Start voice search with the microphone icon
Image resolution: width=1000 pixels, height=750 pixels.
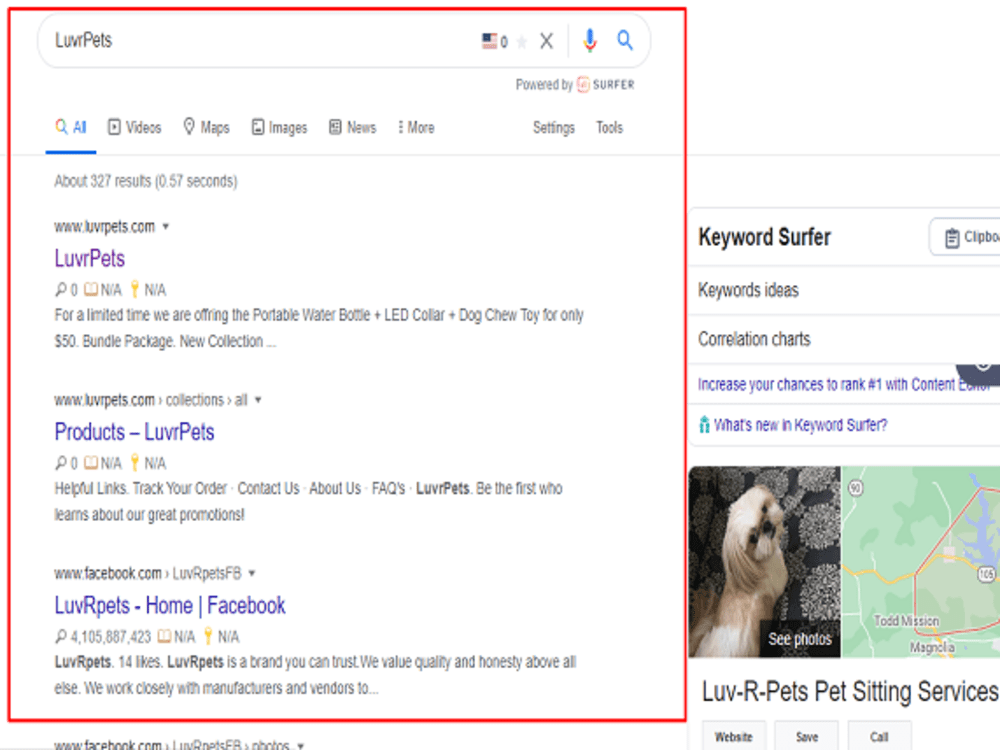pos(590,41)
